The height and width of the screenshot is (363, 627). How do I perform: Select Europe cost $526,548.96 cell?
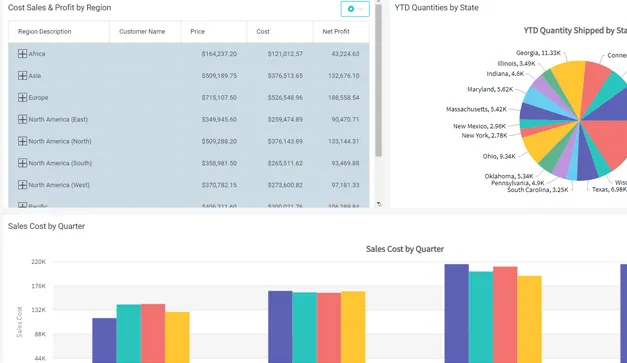(x=285, y=98)
